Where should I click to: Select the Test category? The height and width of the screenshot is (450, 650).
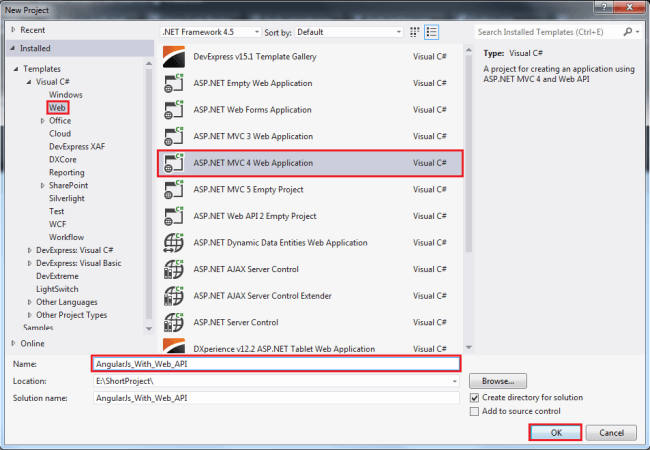[x=56, y=211]
